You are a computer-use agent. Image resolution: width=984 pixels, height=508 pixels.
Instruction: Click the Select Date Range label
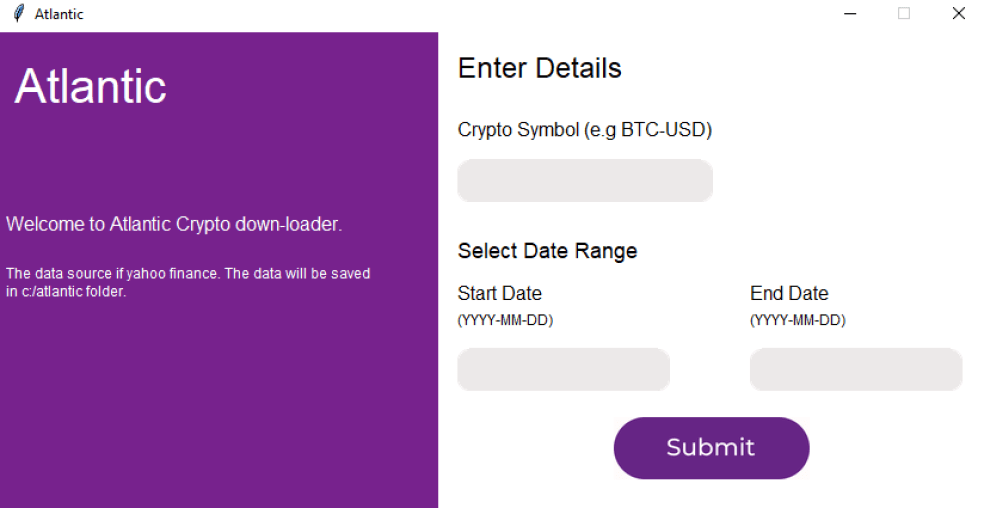click(x=547, y=251)
